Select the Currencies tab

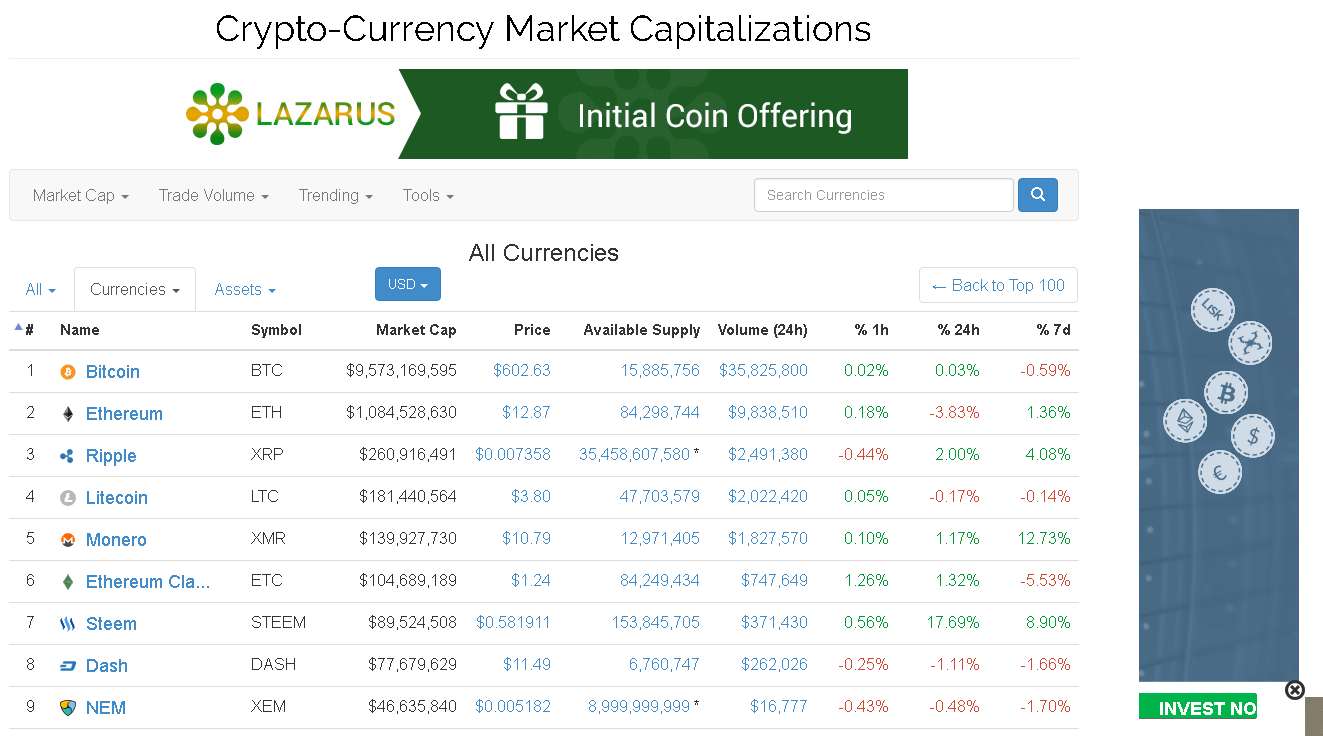tap(135, 290)
